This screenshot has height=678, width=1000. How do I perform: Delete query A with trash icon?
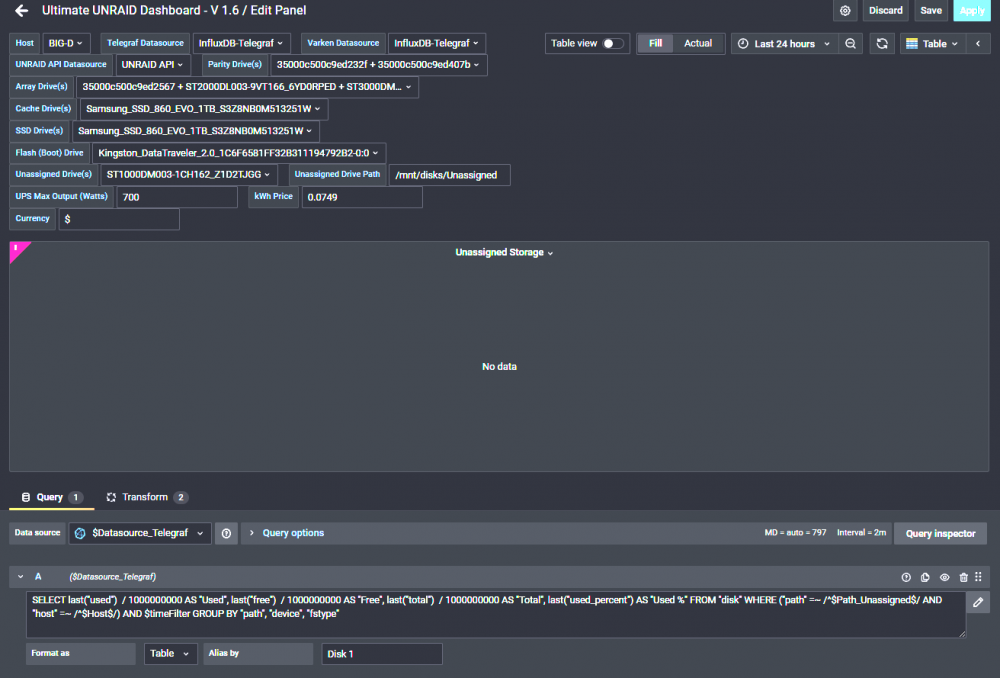(x=964, y=577)
